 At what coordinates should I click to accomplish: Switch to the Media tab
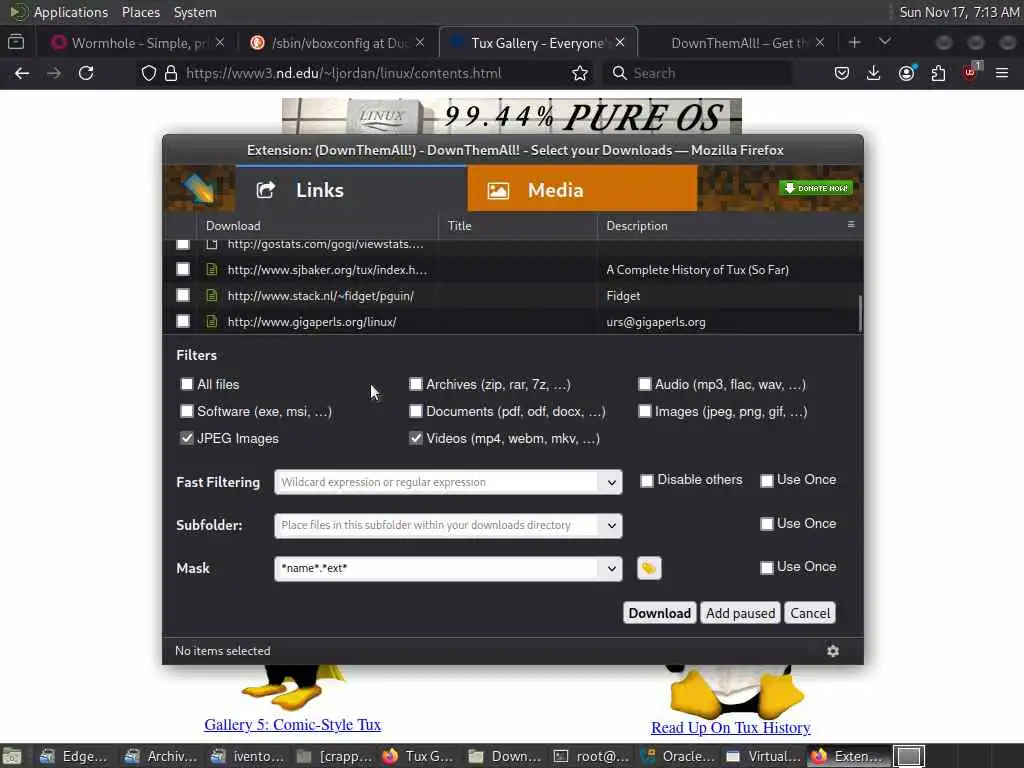[583, 189]
